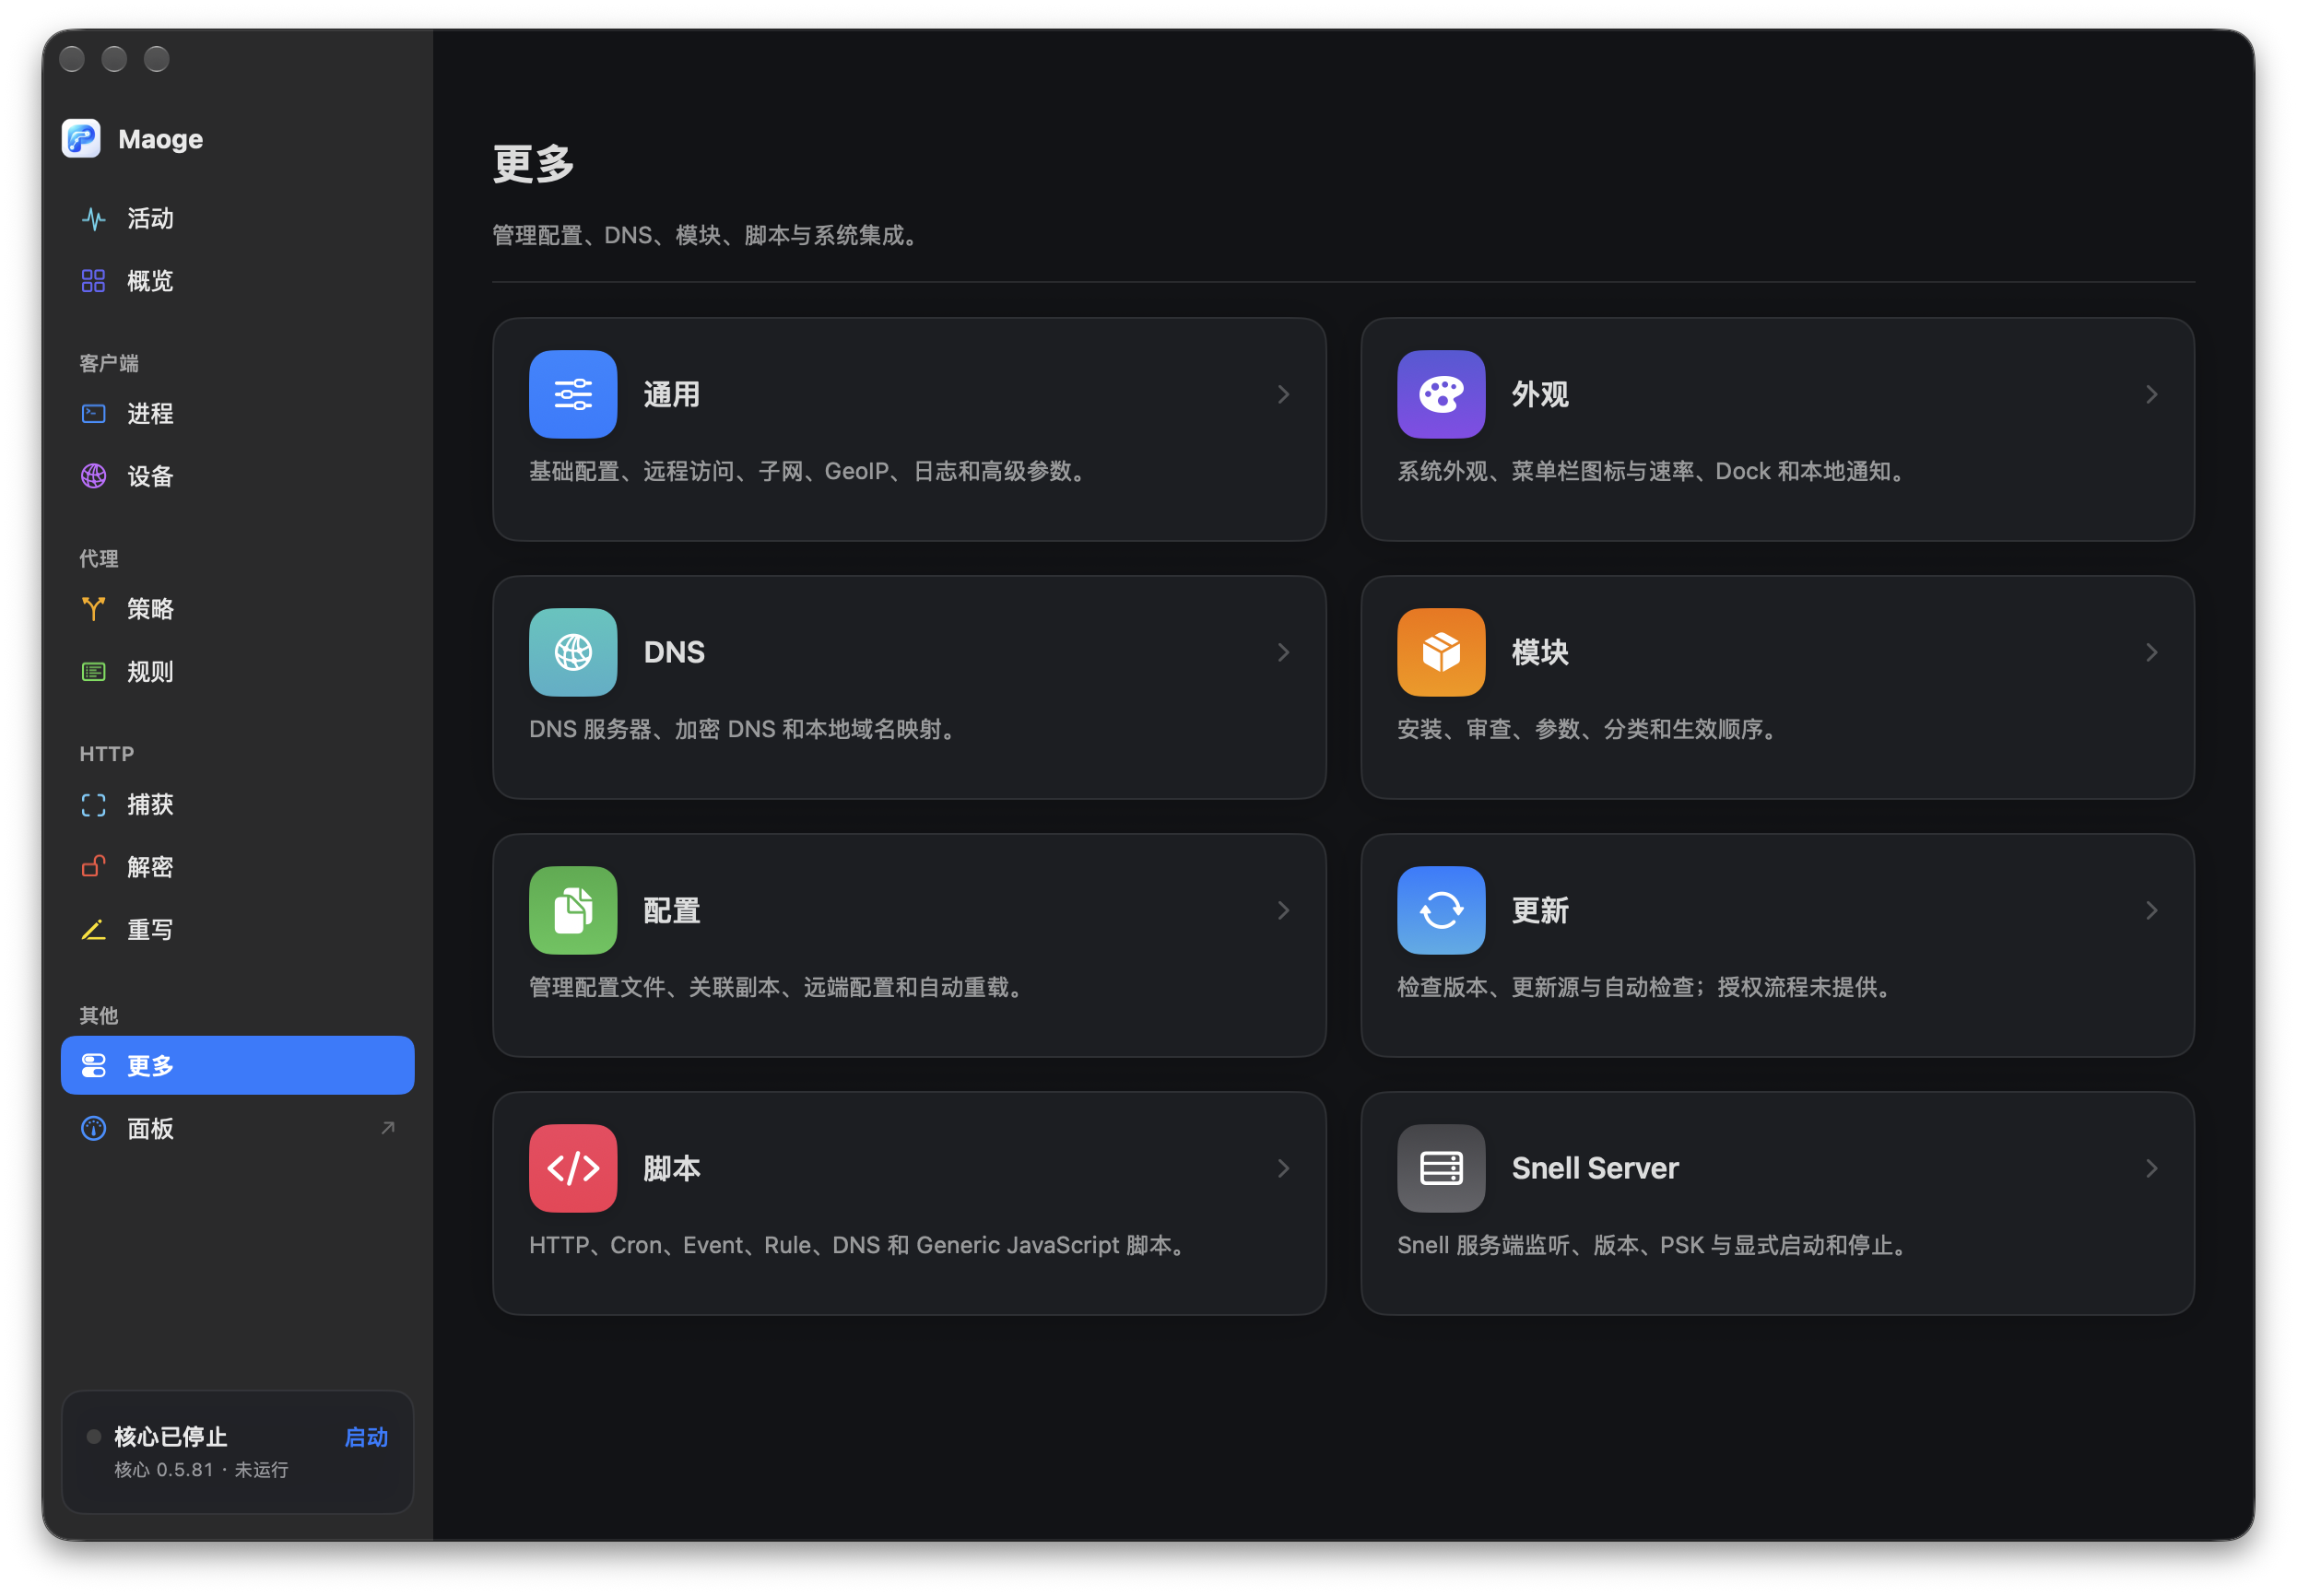Screen dimensions: 2297x1596
Task: Open the 模块 card chevron arrow
Action: (2151, 652)
